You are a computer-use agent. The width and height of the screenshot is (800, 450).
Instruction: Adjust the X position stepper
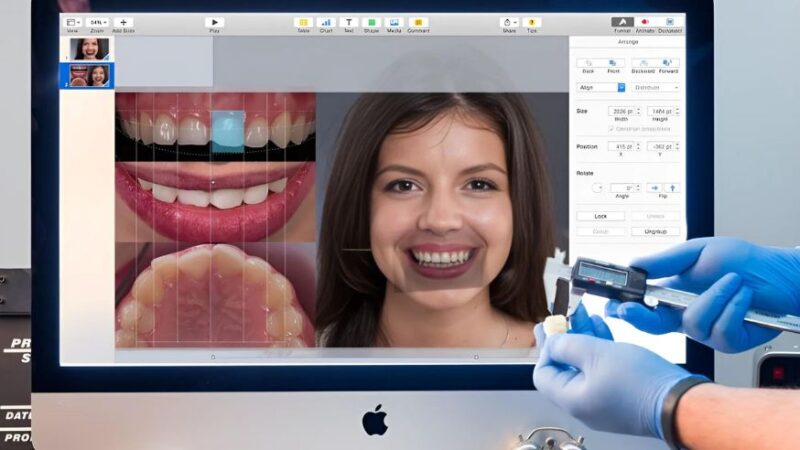(638, 146)
